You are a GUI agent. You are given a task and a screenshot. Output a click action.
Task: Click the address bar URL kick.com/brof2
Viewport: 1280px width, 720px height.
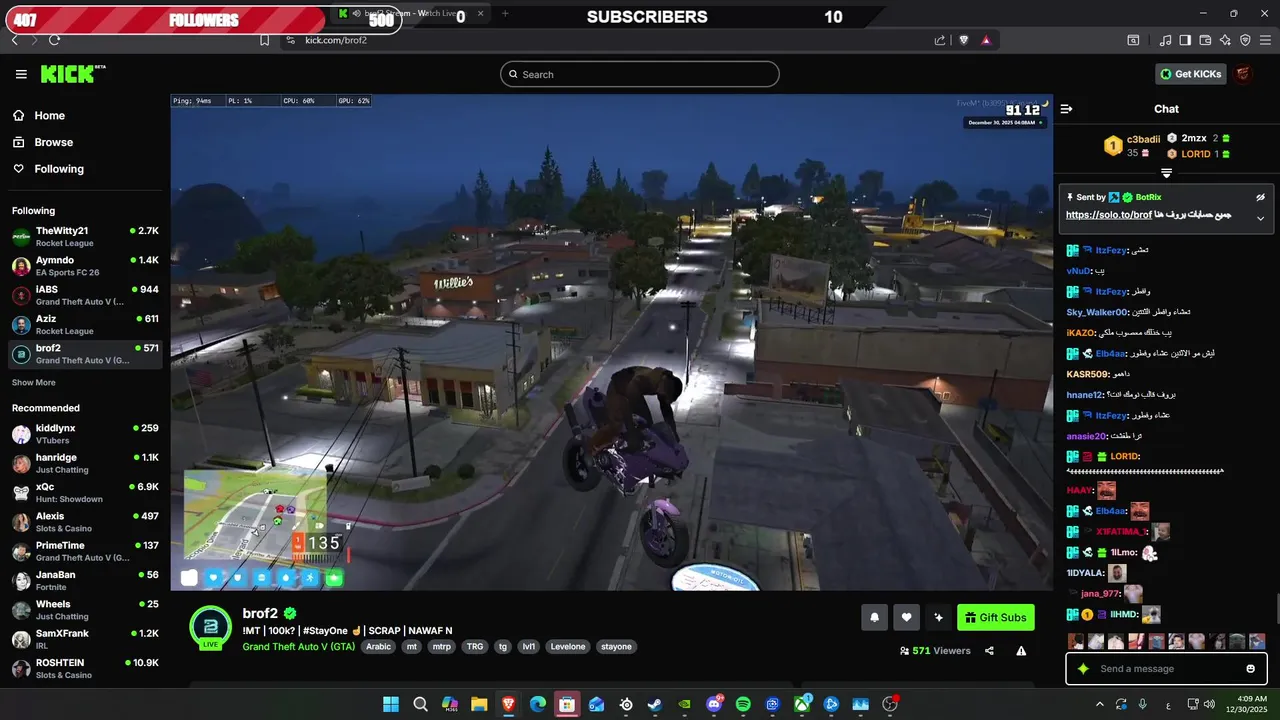click(x=336, y=40)
